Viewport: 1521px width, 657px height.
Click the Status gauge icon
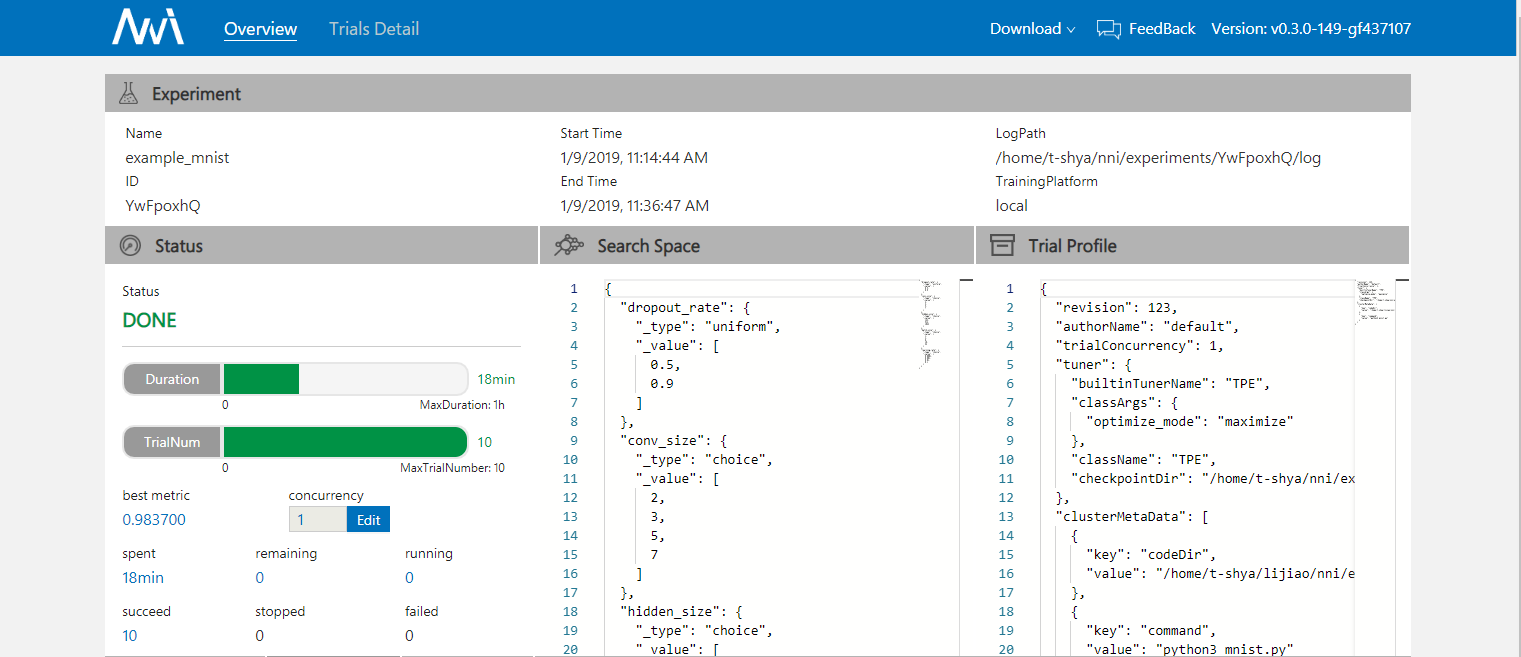point(130,246)
